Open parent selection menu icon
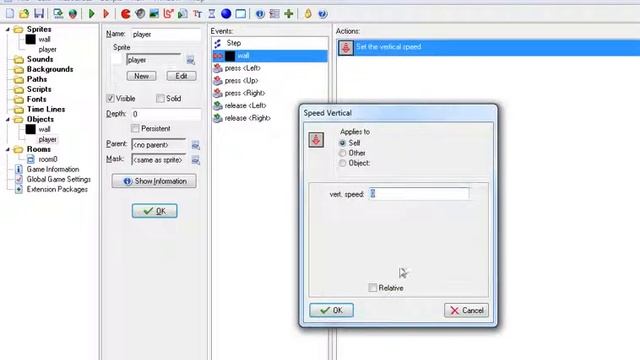Viewport: 640px width, 360px height. [196, 145]
